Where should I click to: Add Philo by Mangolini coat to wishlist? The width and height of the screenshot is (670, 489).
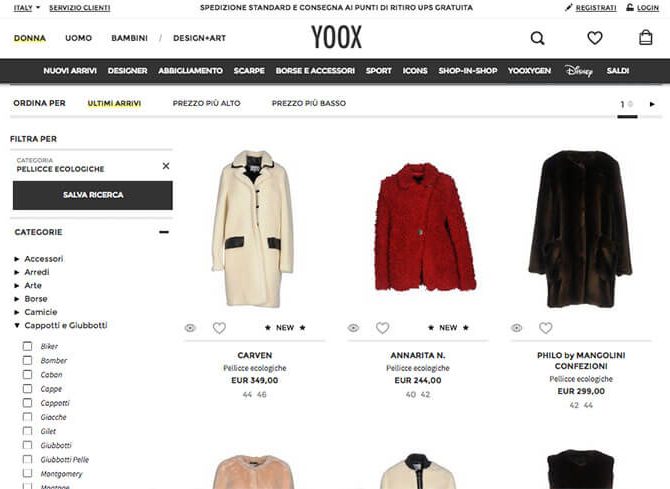coord(546,328)
